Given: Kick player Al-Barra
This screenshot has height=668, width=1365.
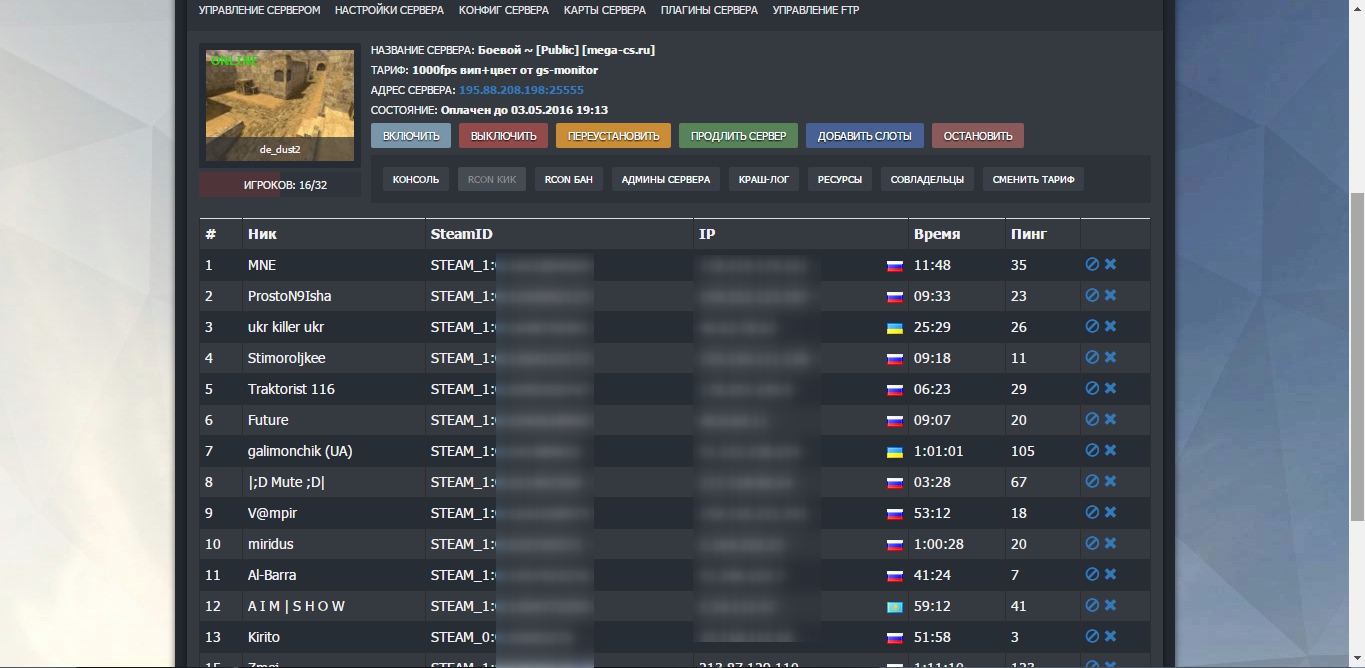Looking at the screenshot, I should click(x=1110, y=574).
